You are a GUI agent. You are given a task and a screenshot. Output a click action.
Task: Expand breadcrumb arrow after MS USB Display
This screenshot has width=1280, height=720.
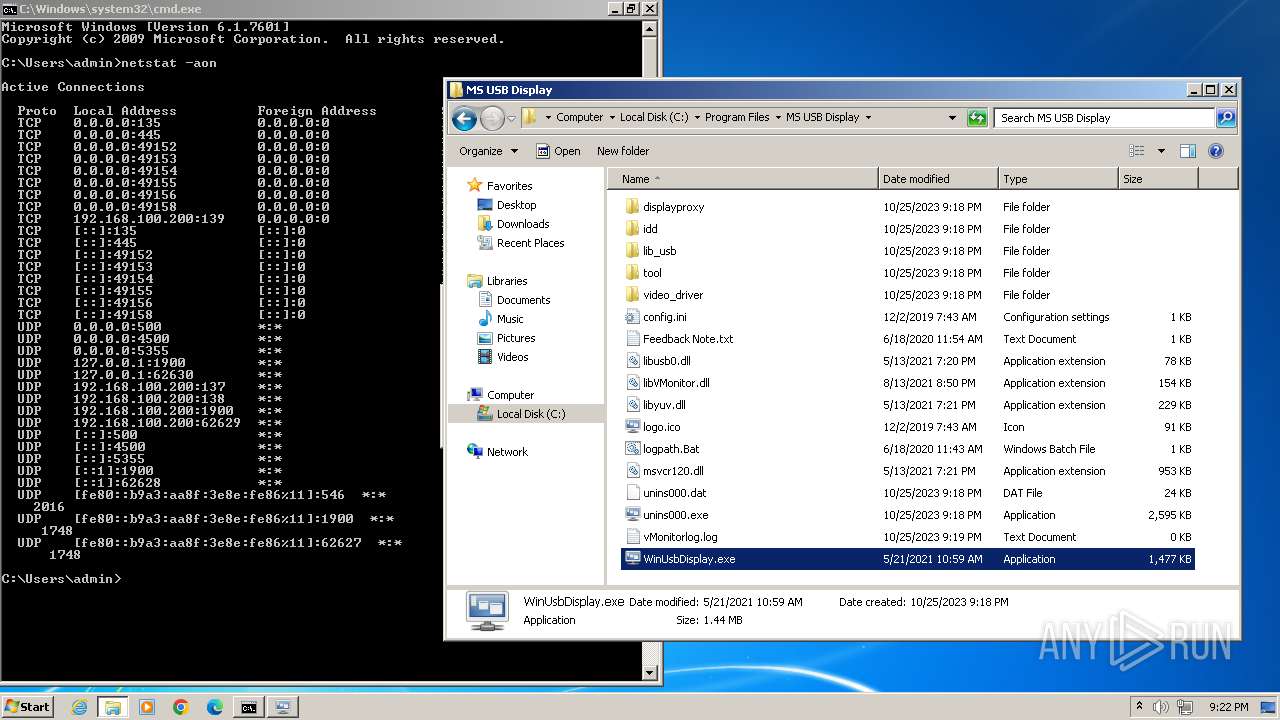[x=868, y=117]
